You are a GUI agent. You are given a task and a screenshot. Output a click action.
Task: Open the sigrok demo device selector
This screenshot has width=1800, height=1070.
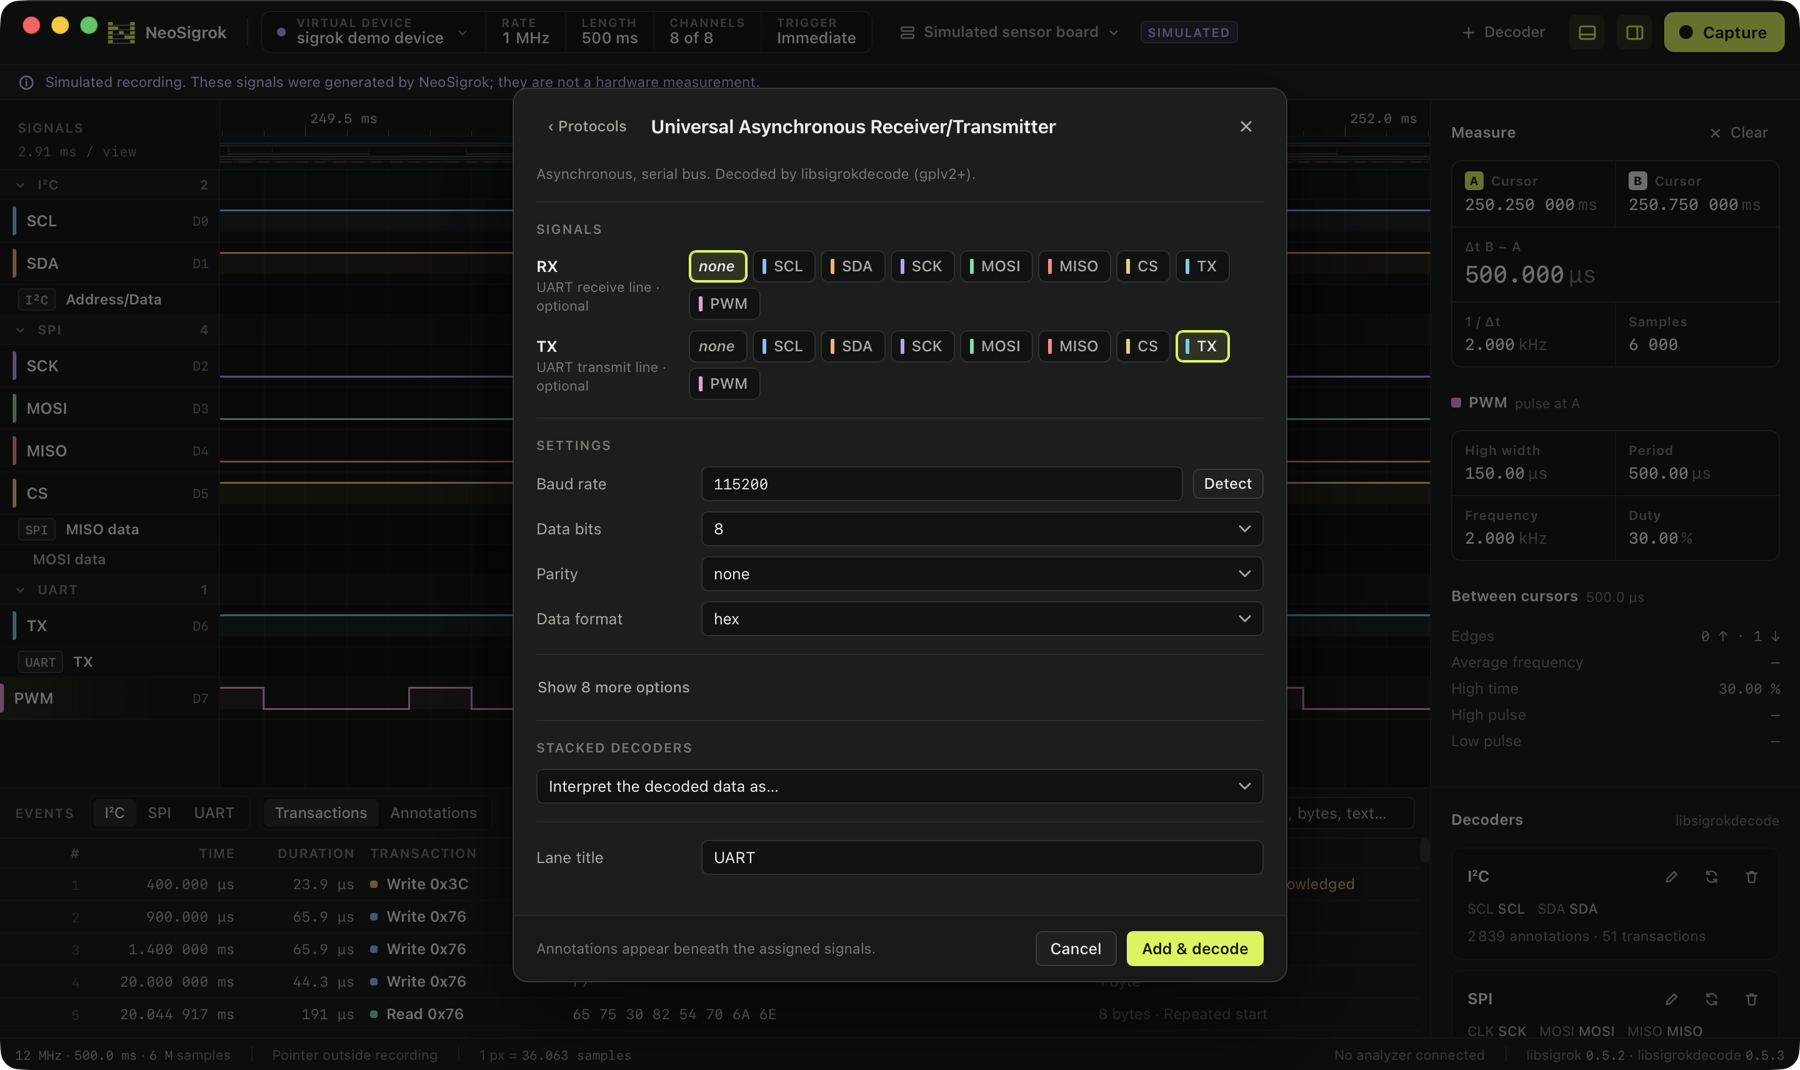371,32
